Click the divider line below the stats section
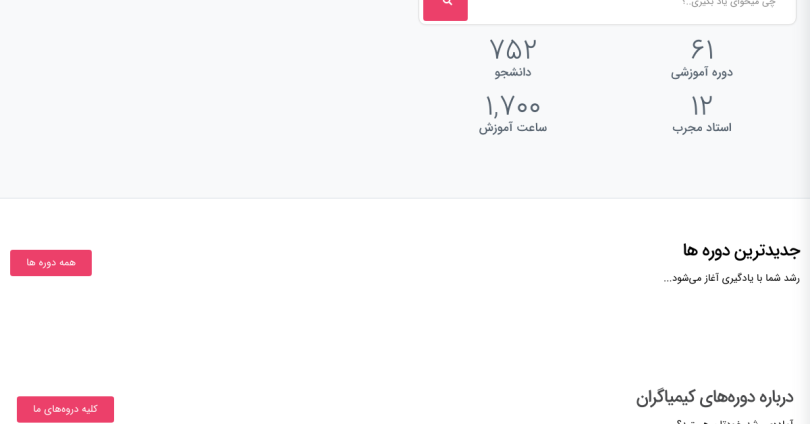Image resolution: width=810 pixels, height=424 pixels. click(400, 198)
